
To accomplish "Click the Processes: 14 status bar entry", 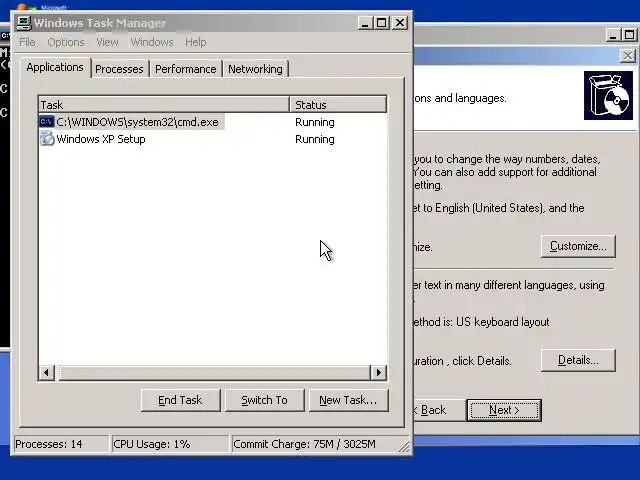I will [61, 444].
